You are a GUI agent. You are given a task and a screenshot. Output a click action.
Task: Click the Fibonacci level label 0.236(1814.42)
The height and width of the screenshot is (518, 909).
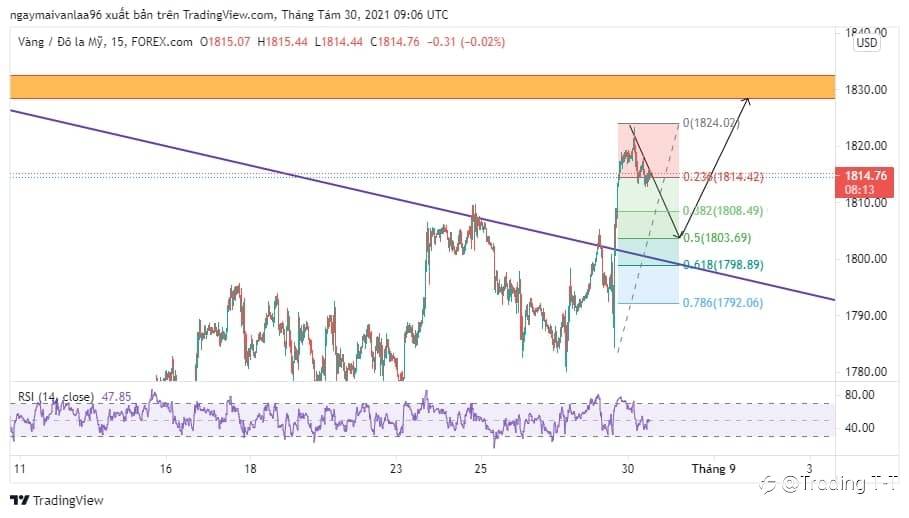(x=723, y=177)
